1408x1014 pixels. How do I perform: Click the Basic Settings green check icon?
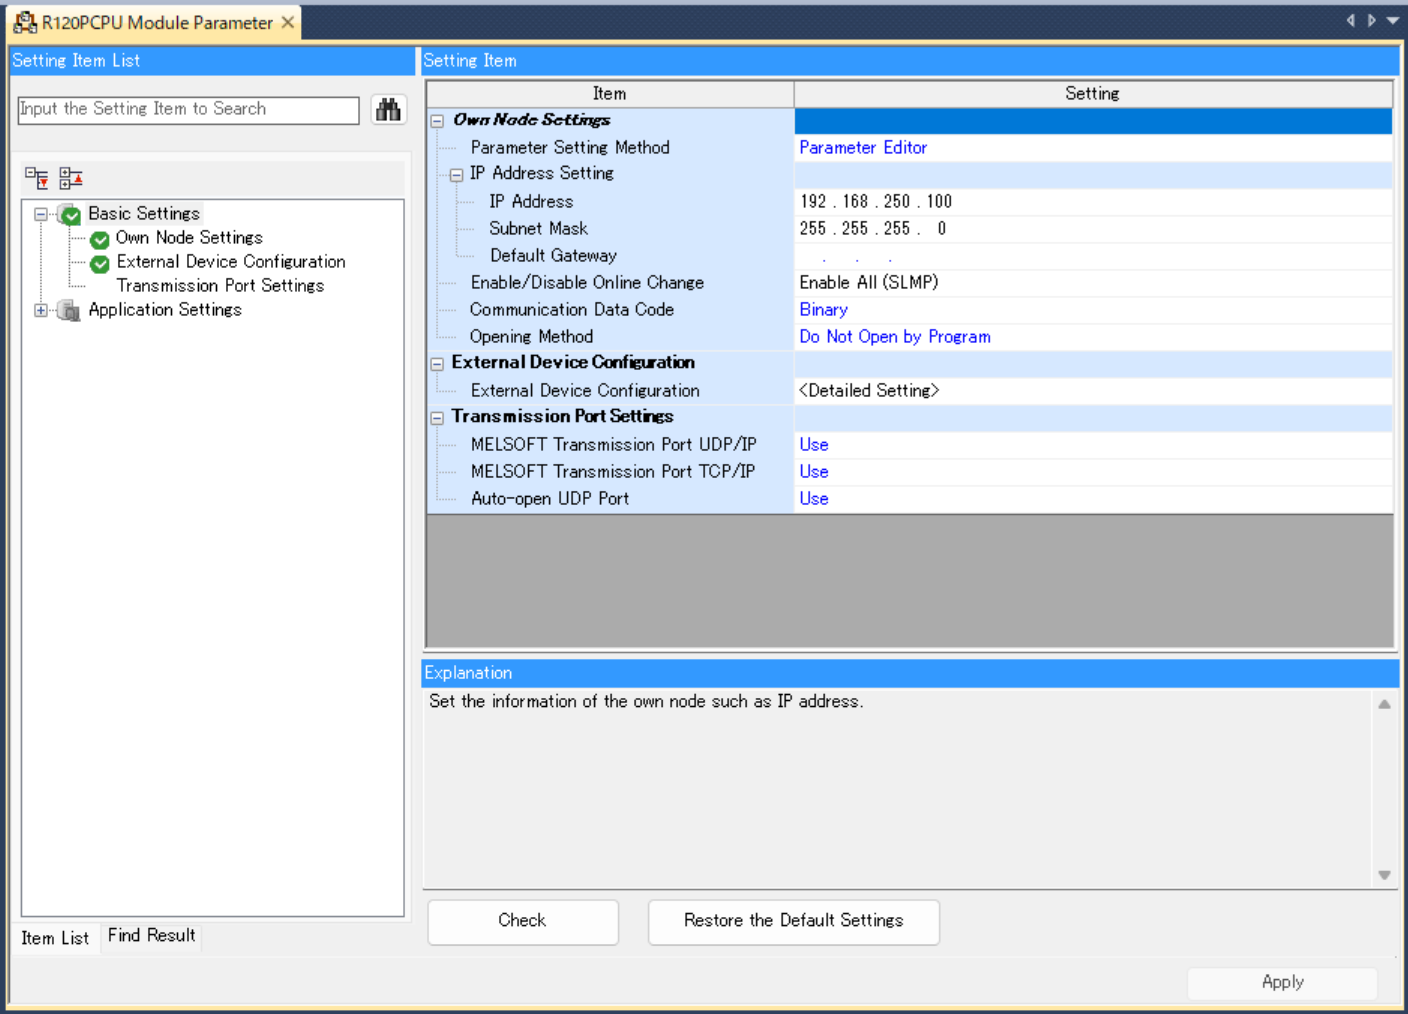[x=71, y=215]
